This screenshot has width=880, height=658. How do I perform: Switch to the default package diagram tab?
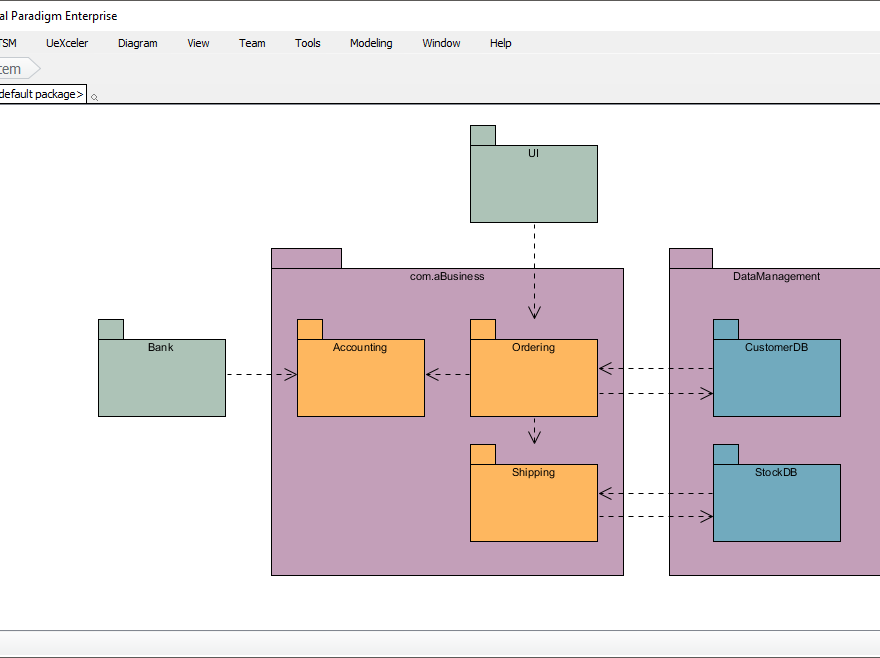click(x=40, y=93)
